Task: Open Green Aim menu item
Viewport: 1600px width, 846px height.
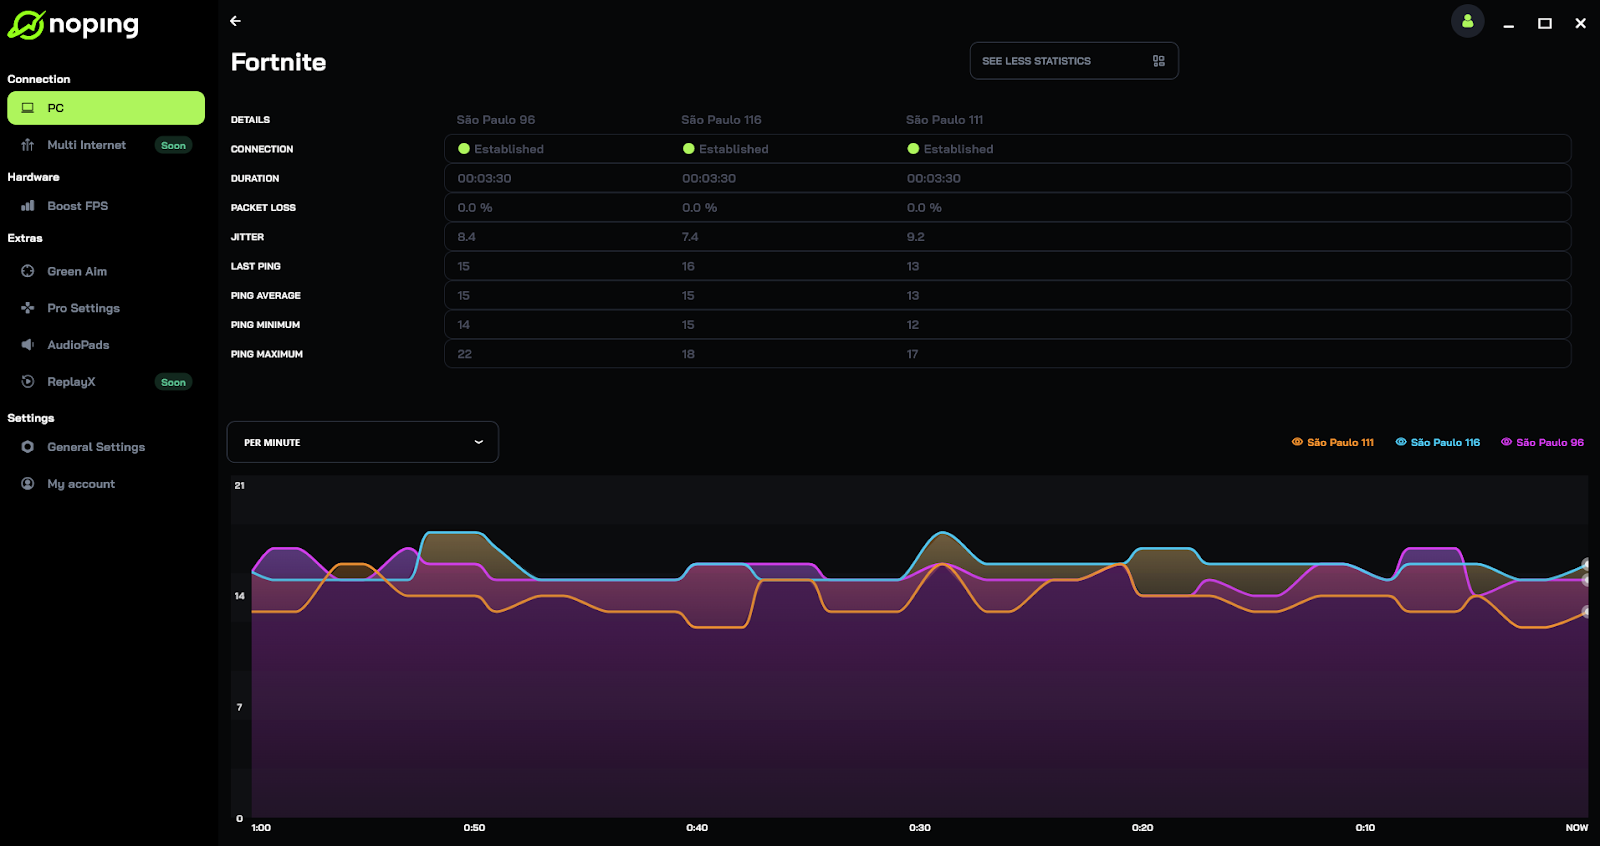Action: click(106, 271)
